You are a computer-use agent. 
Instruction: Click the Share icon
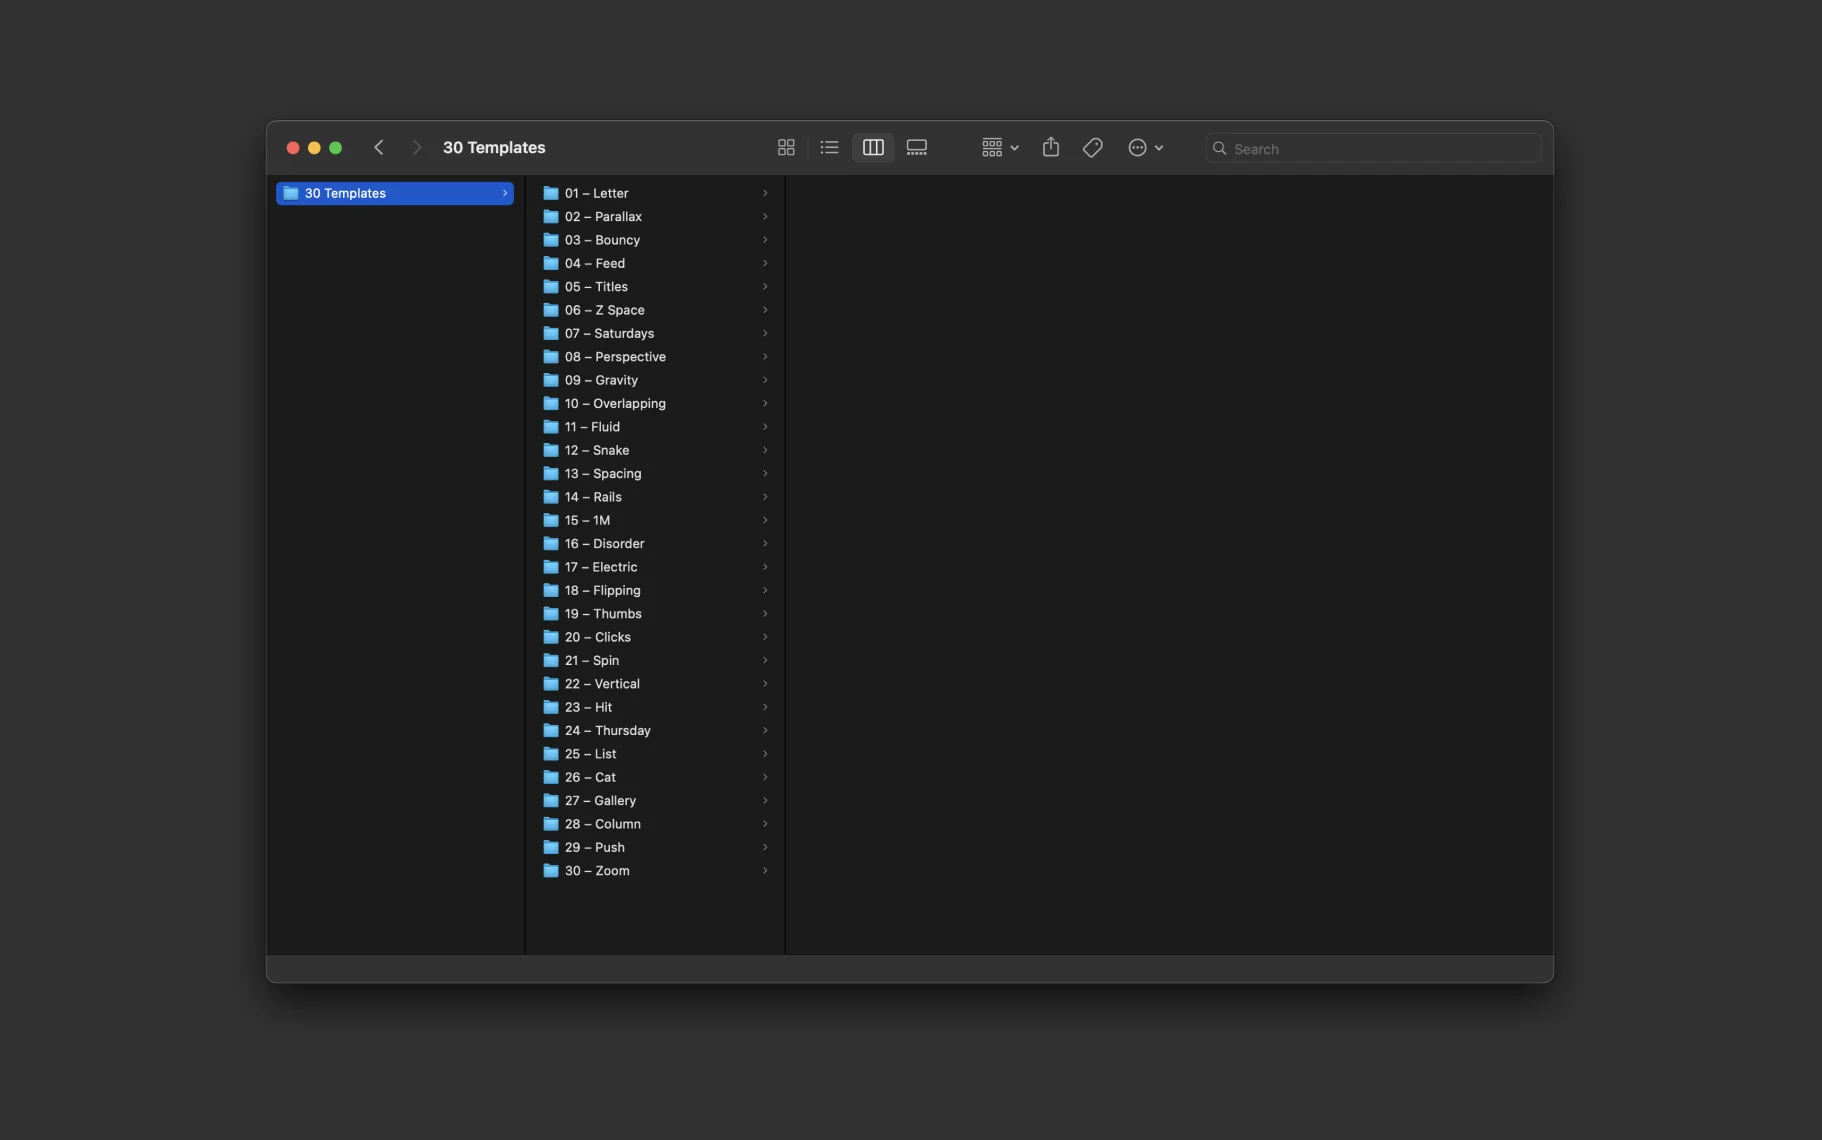pos(1050,148)
